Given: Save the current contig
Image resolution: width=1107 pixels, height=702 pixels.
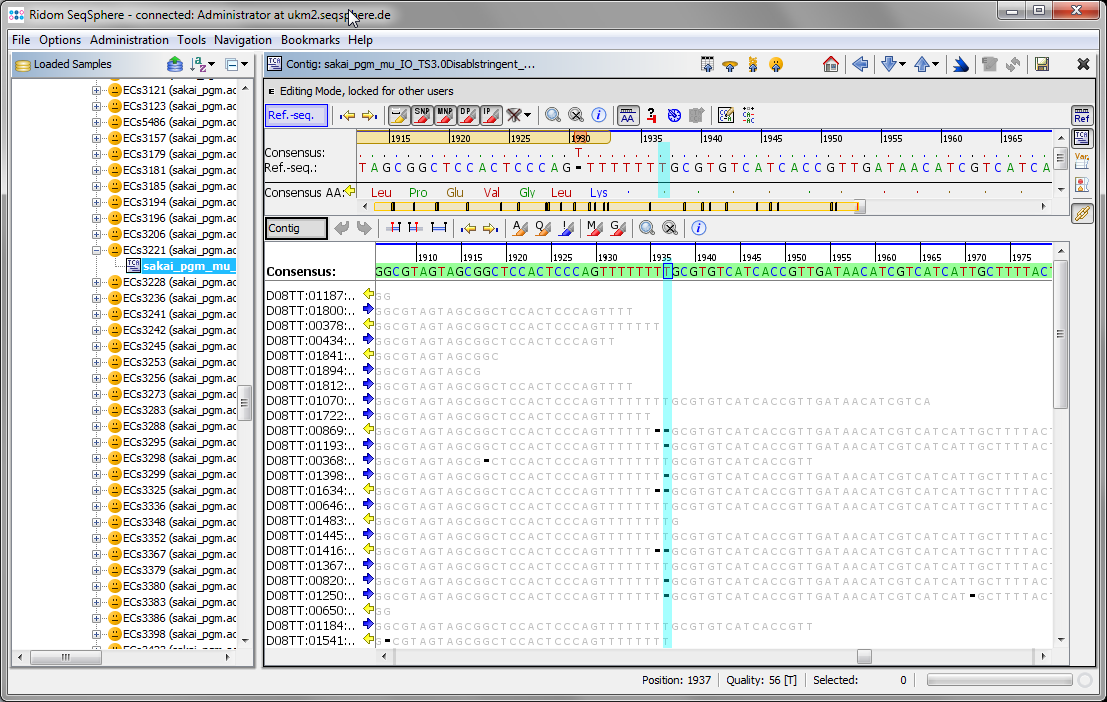Looking at the screenshot, I should 1042,63.
